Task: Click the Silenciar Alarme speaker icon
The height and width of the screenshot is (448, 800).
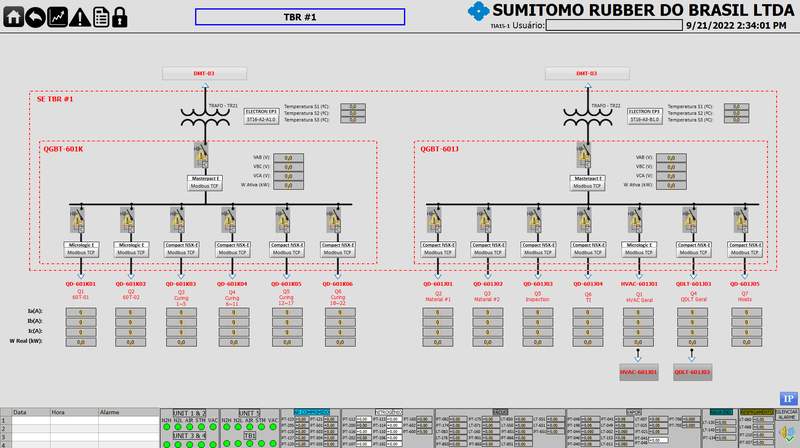Action: coord(787,433)
